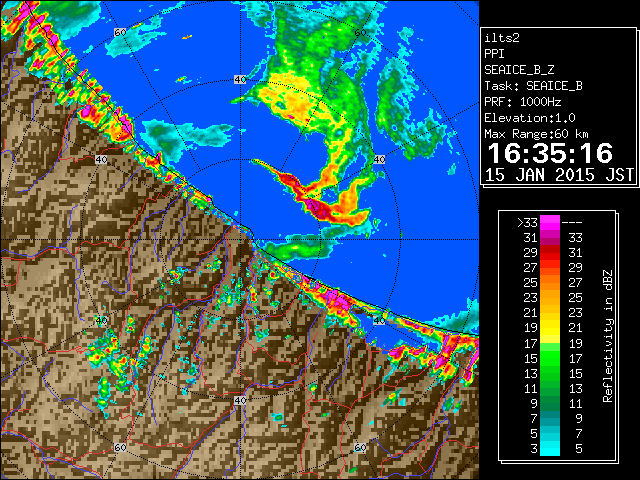
Task: Click the radar site name 'ilts2'
Action: pos(502,38)
